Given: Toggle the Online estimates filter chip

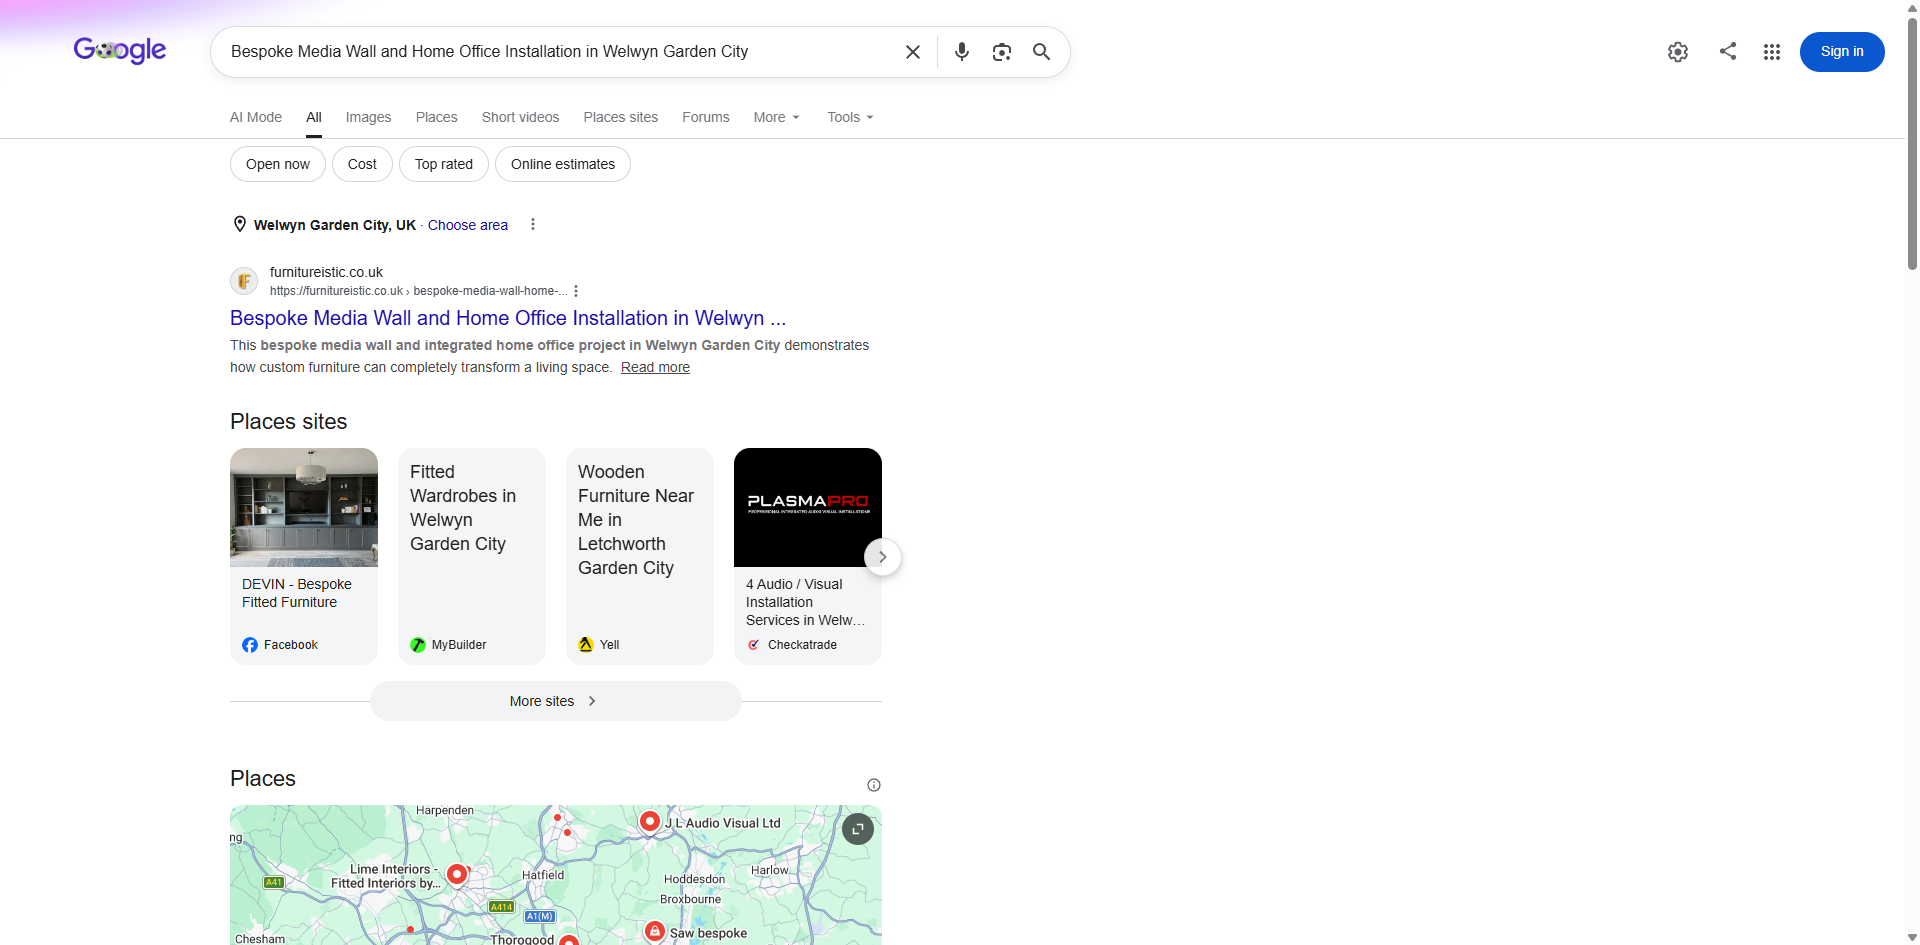Looking at the screenshot, I should [563, 164].
